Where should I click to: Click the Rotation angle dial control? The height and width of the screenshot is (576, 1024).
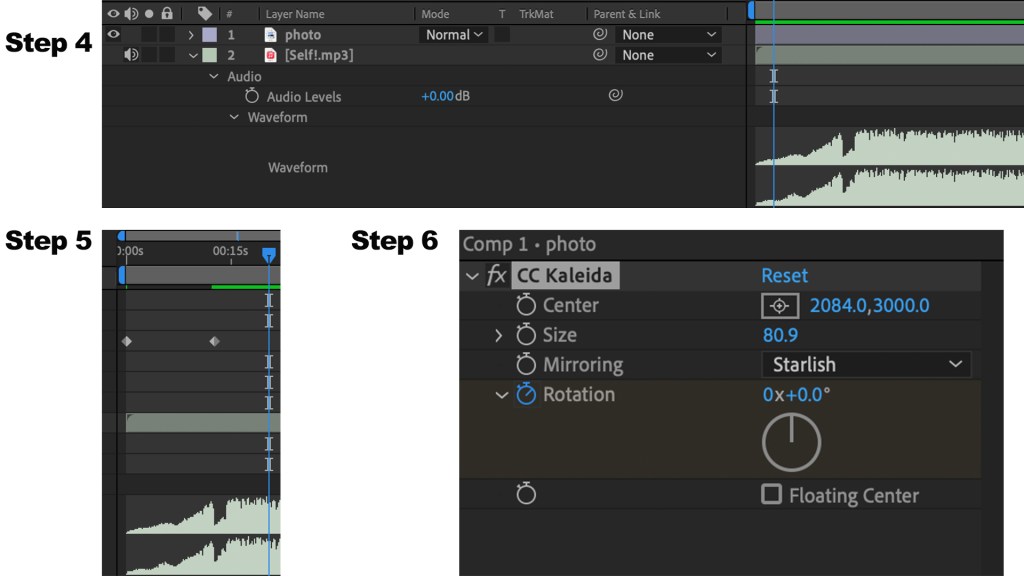tap(791, 443)
